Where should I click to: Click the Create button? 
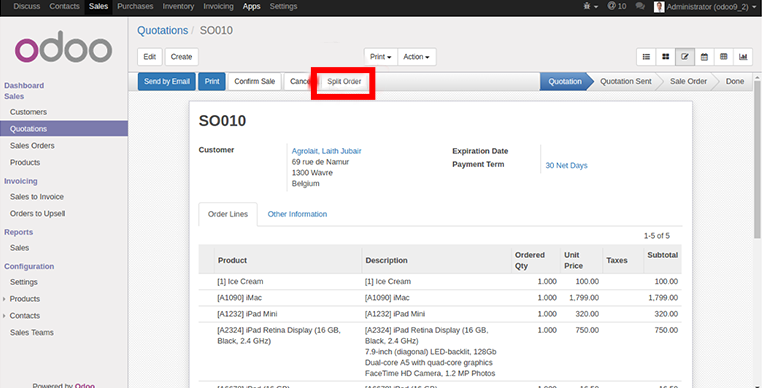click(181, 57)
